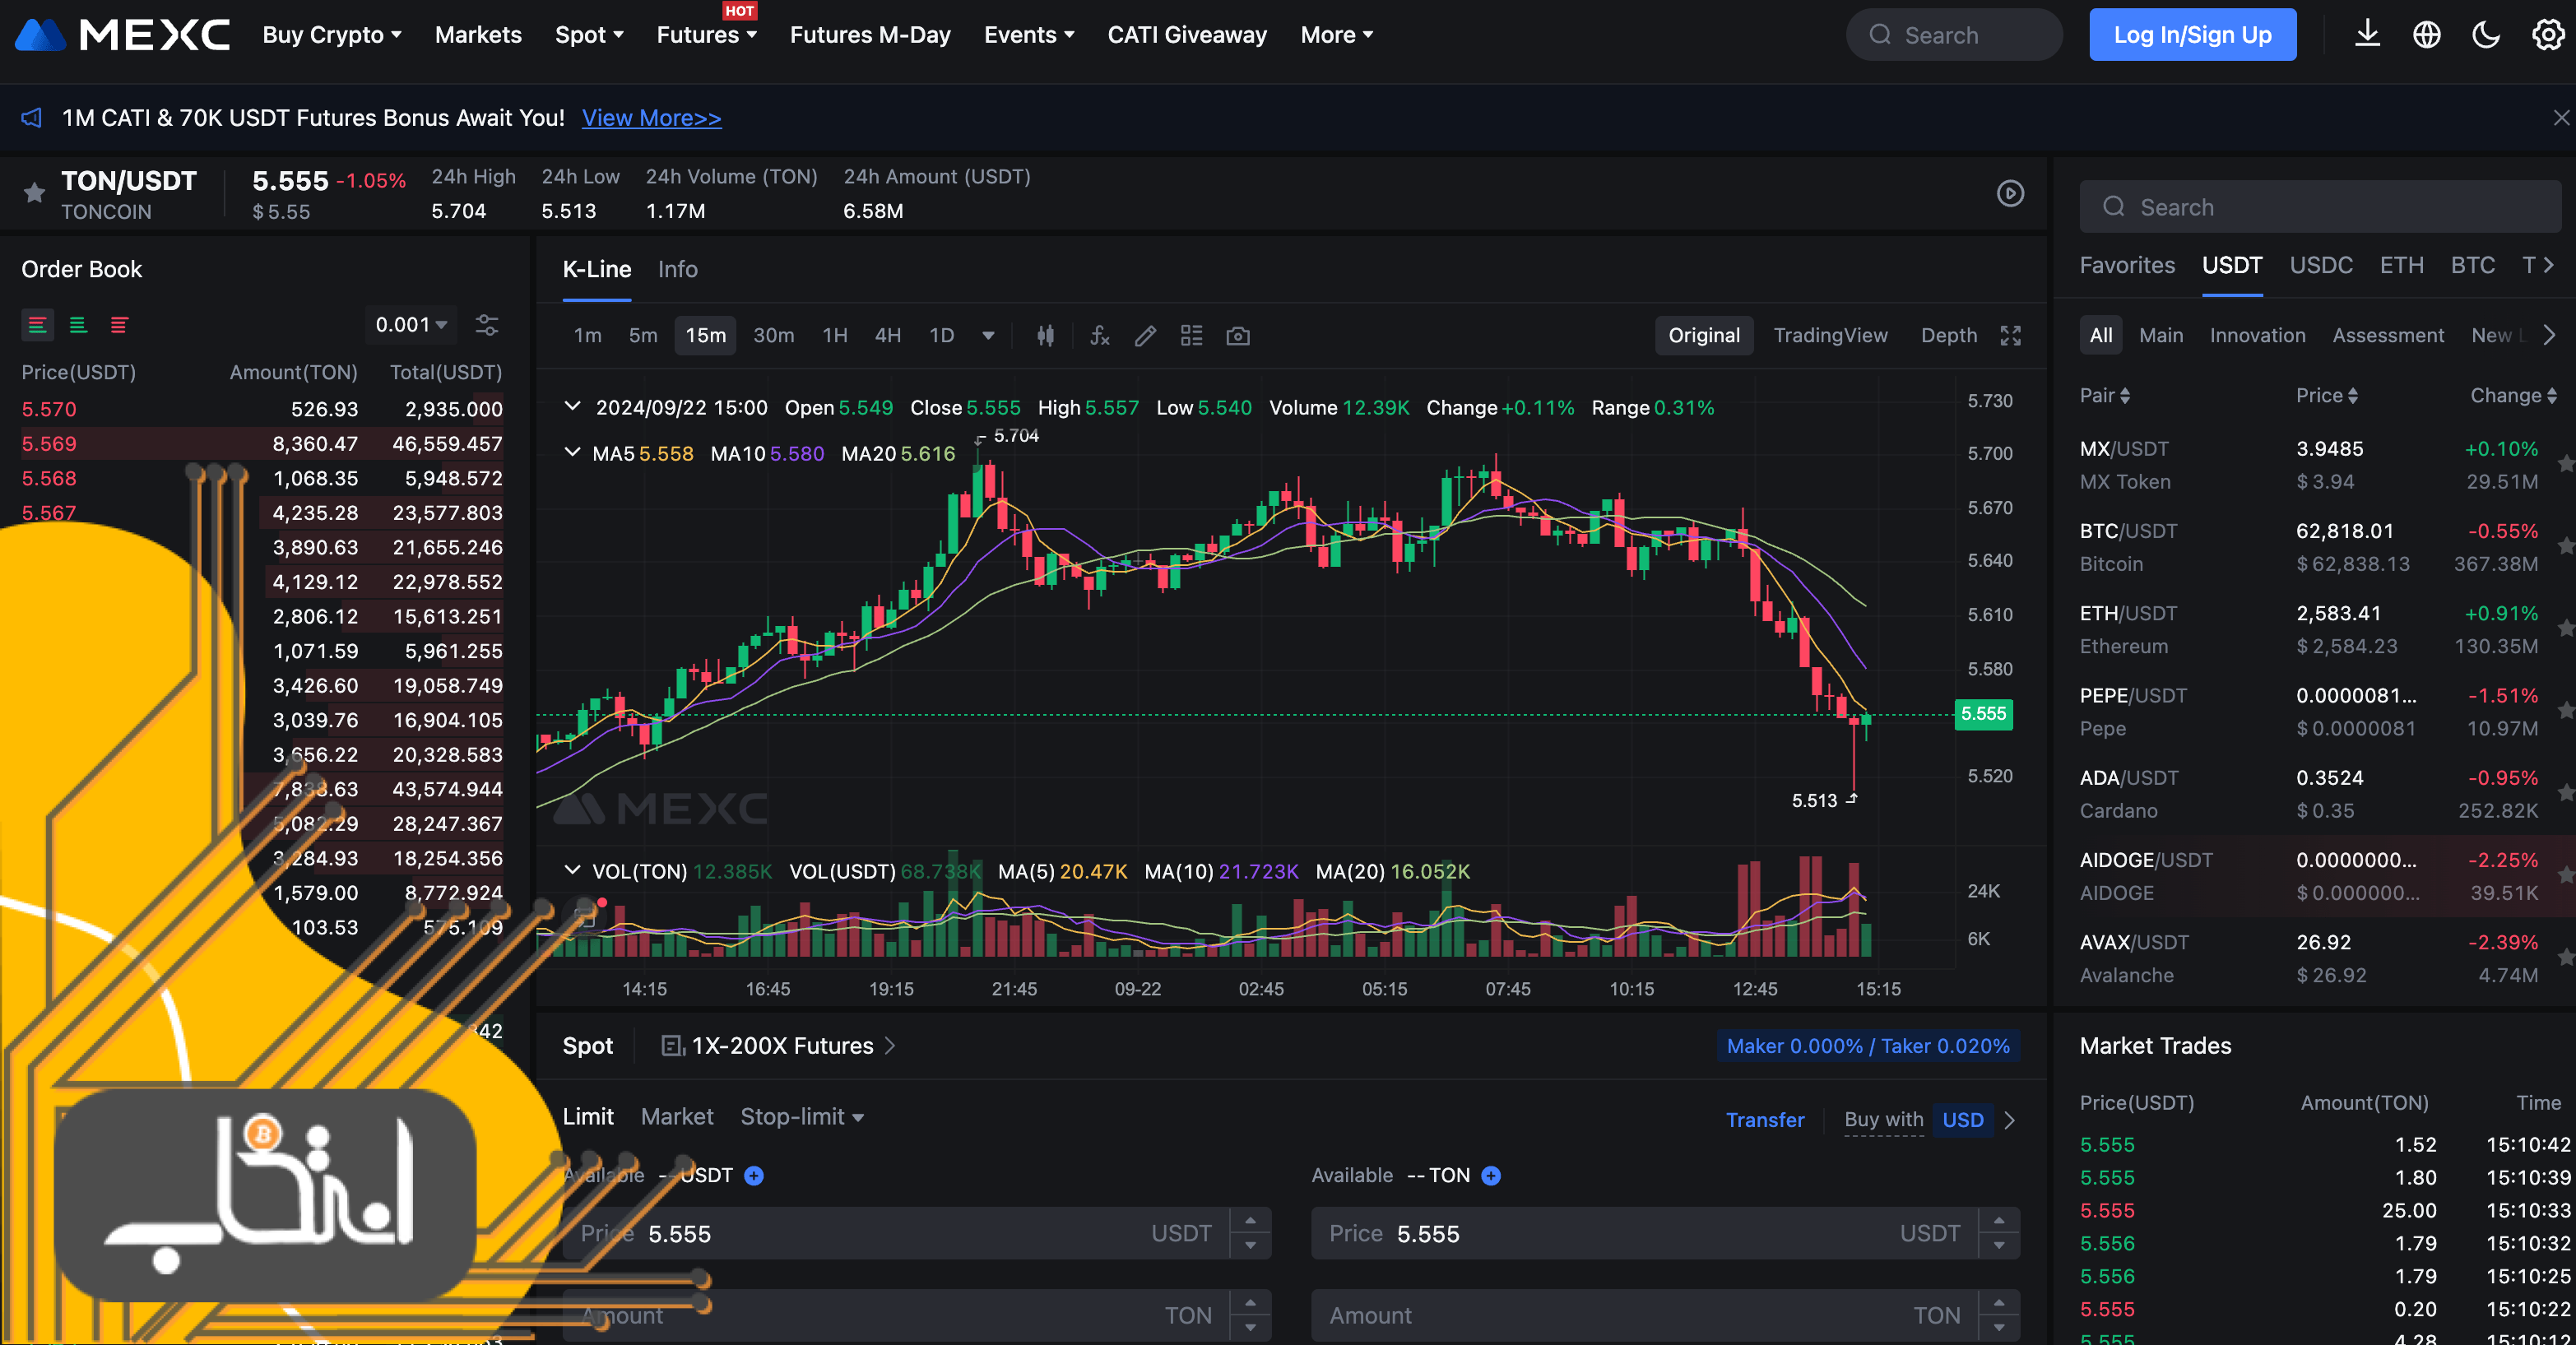
Task: Click the MEXC logo
Action: point(123,35)
